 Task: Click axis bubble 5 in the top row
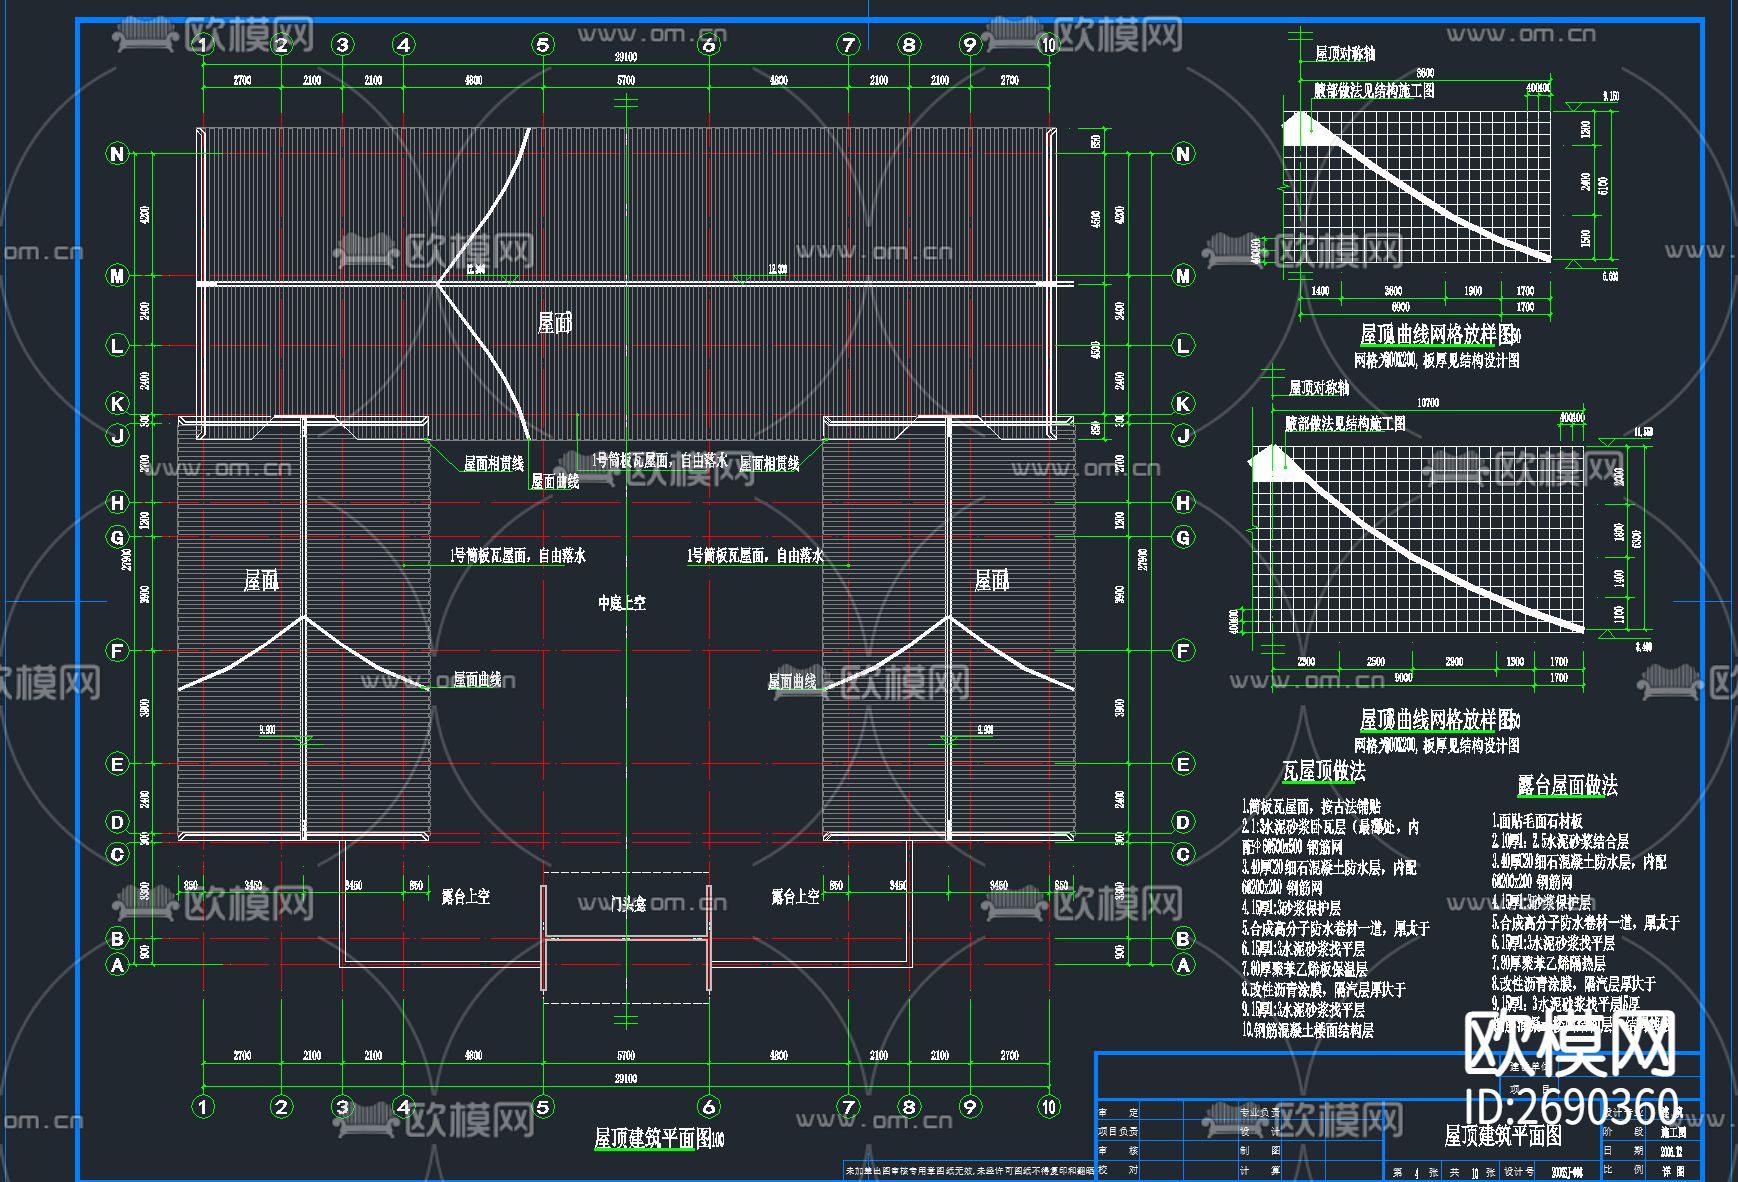point(543,45)
